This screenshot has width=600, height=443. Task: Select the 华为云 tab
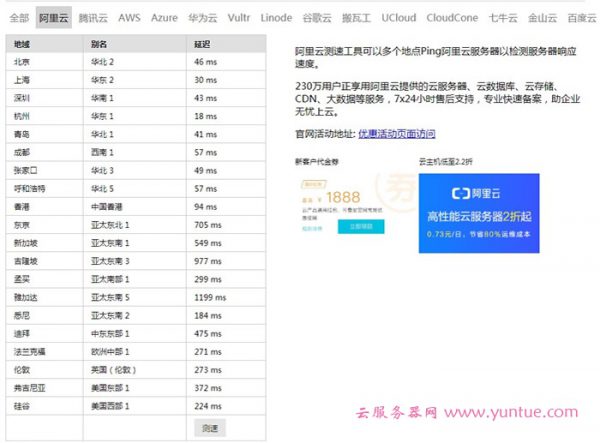pyautogui.click(x=203, y=17)
